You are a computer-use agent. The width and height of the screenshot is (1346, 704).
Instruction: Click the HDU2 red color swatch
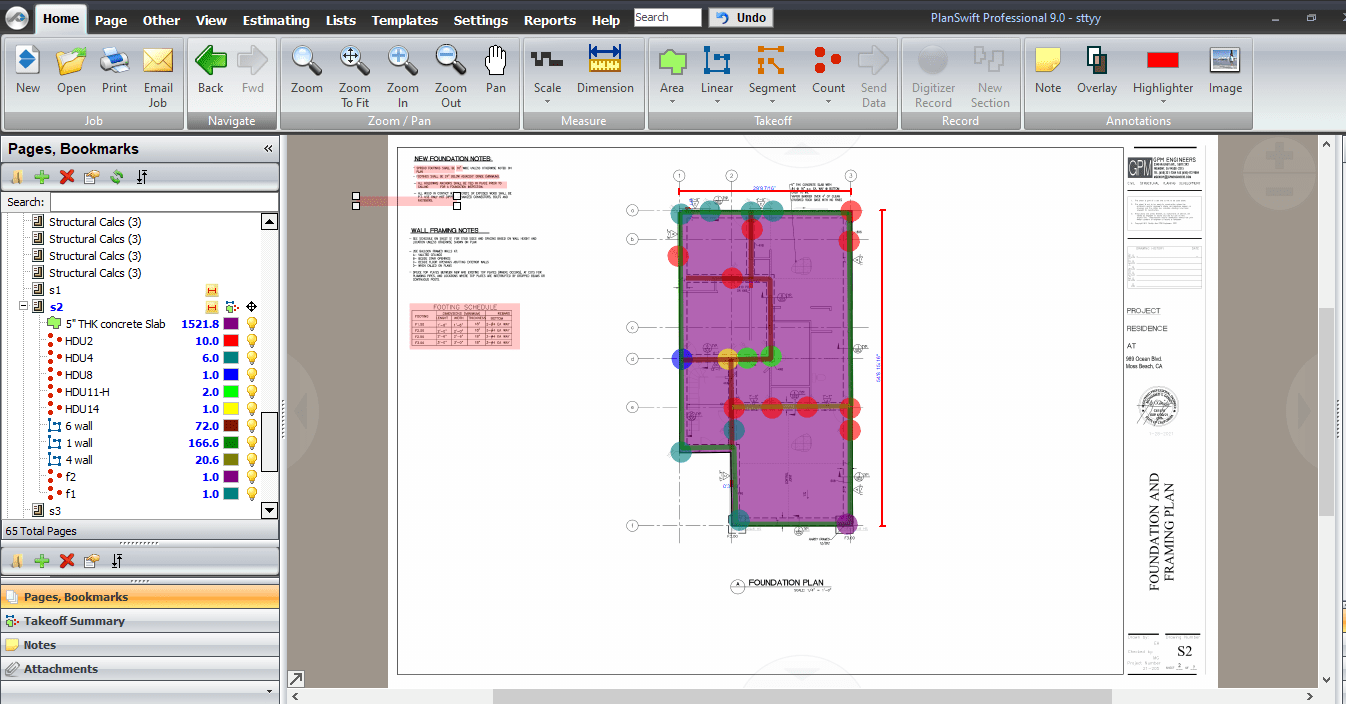(x=231, y=341)
